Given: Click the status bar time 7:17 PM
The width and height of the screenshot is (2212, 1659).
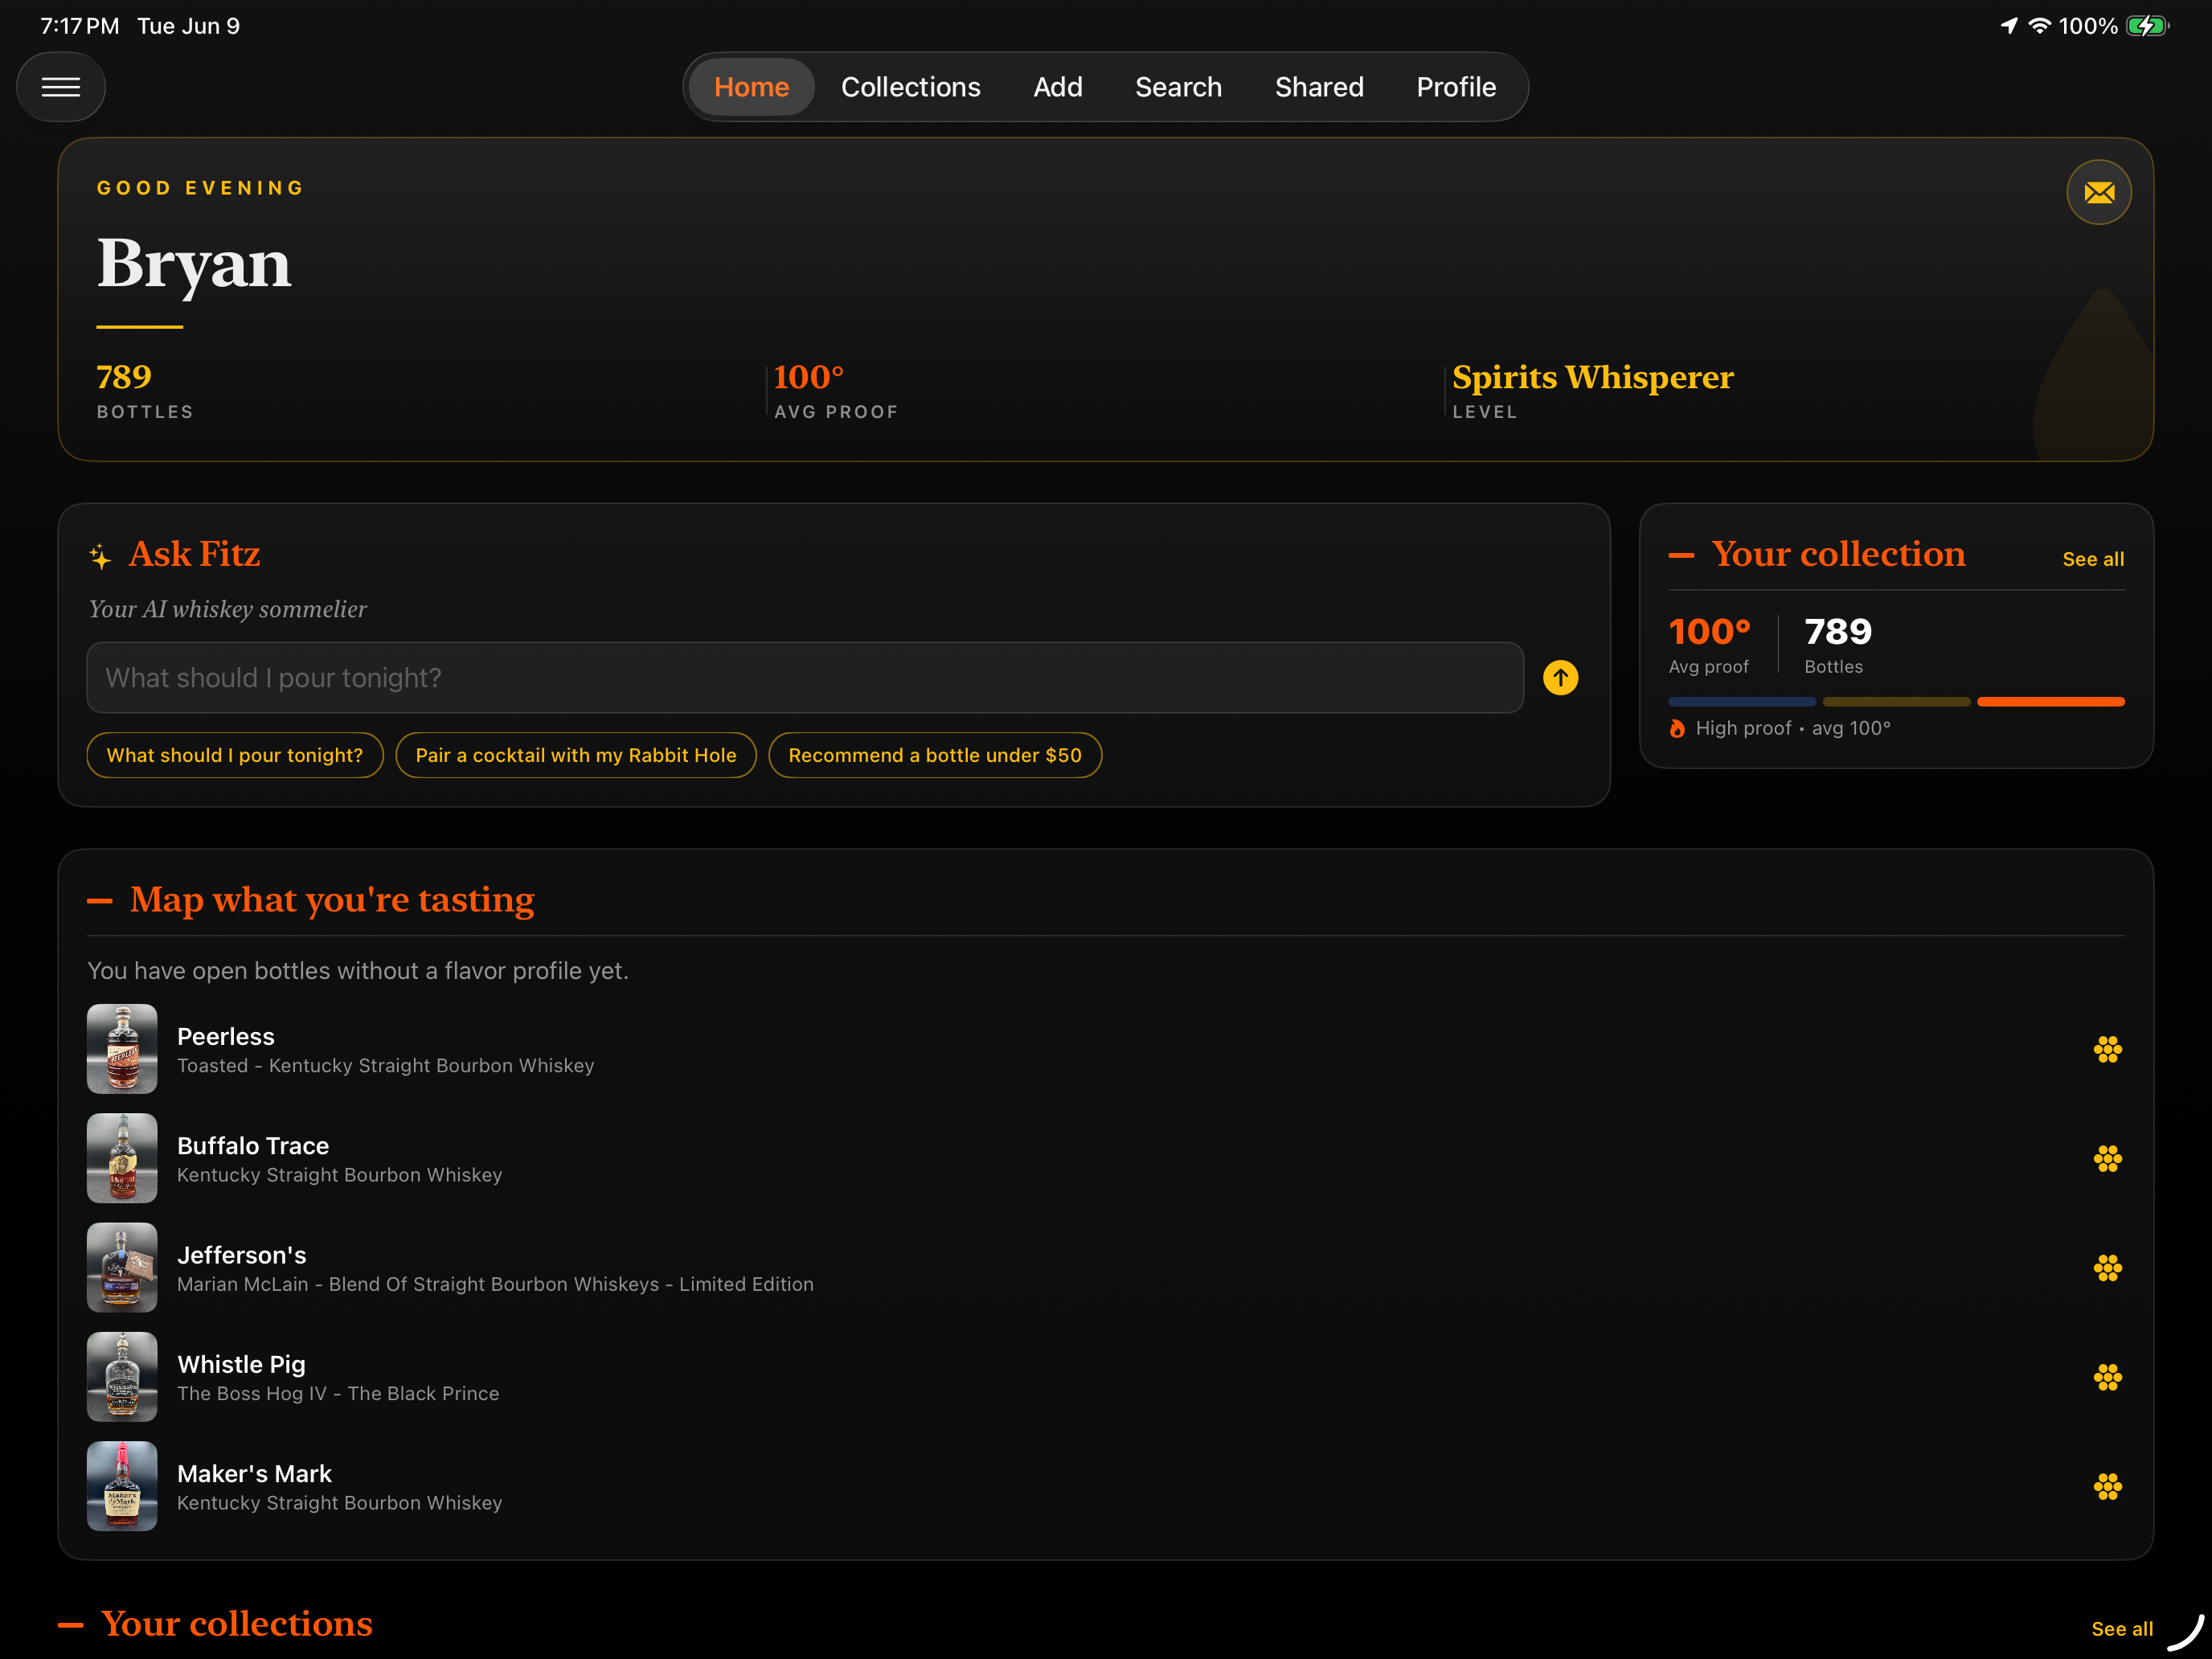Looking at the screenshot, I should (x=80, y=26).
